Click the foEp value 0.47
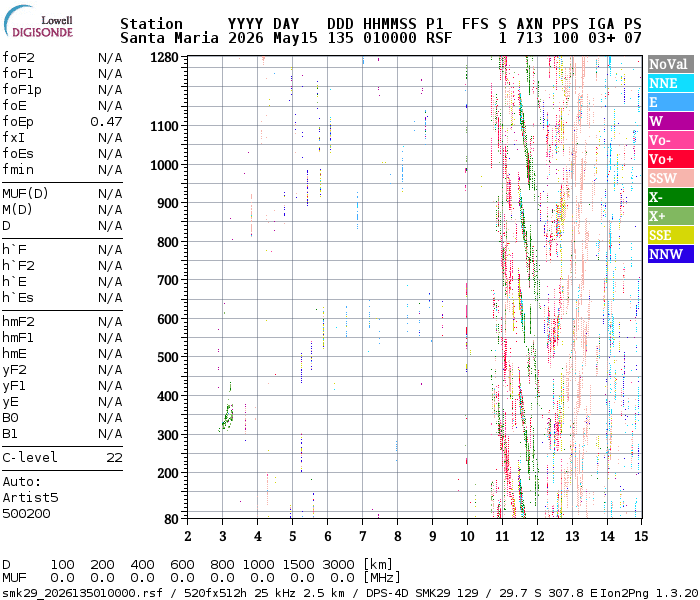700x600 pixels. coord(106,121)
